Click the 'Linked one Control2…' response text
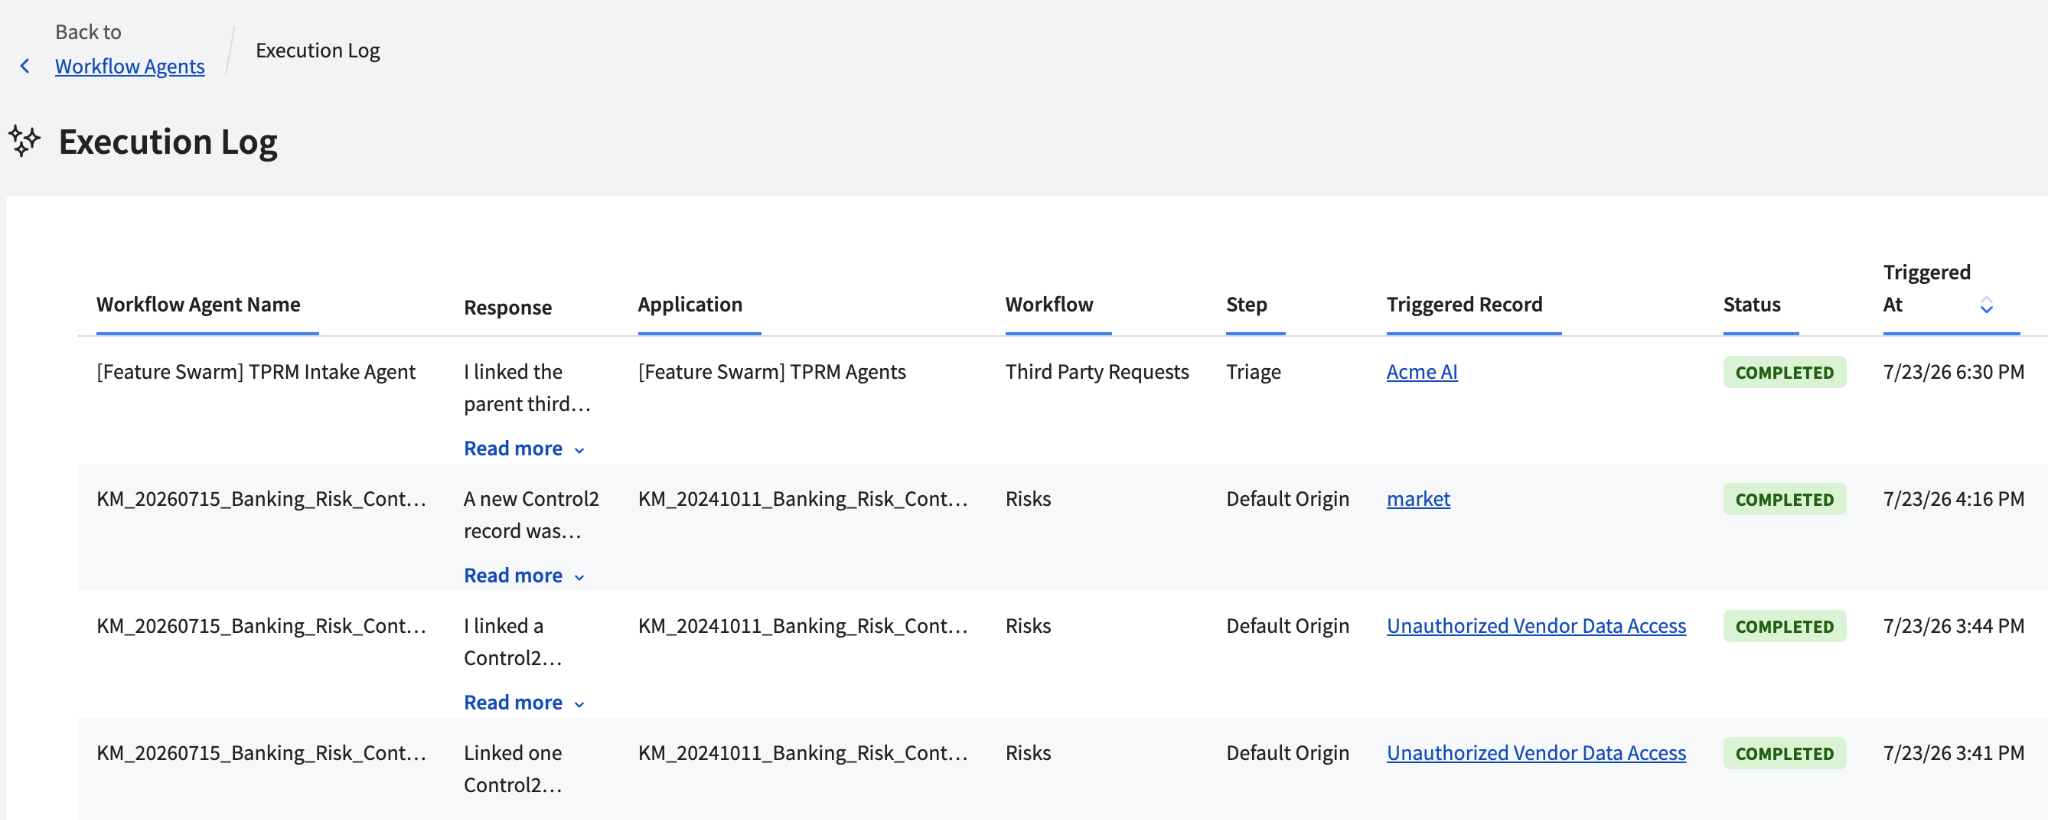The height and width of the screenshot is (820, 2048). tap(513, 769)
